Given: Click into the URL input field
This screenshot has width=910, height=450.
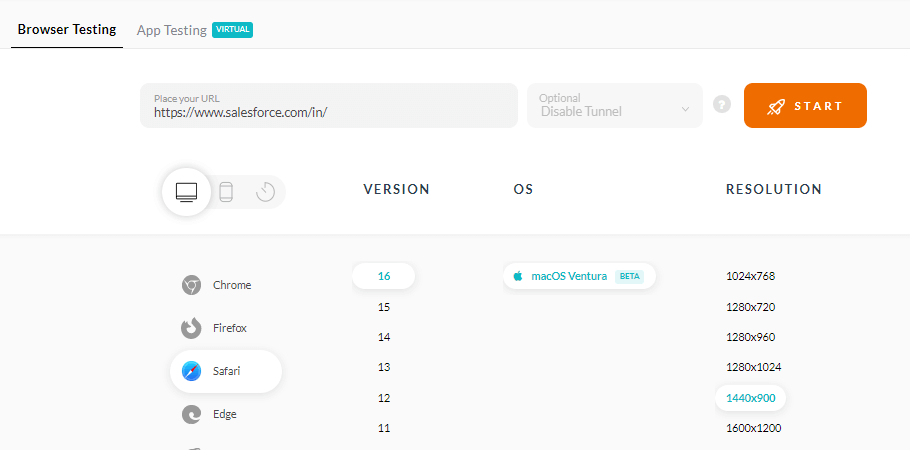Looking at the screenshot, I should 328,105.
